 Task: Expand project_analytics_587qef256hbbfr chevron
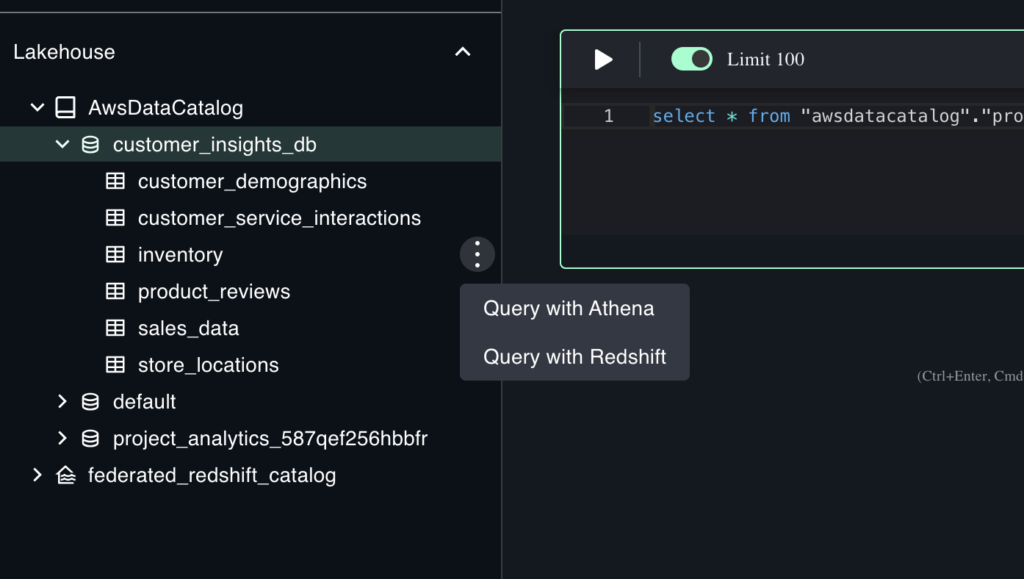[62, 438]
